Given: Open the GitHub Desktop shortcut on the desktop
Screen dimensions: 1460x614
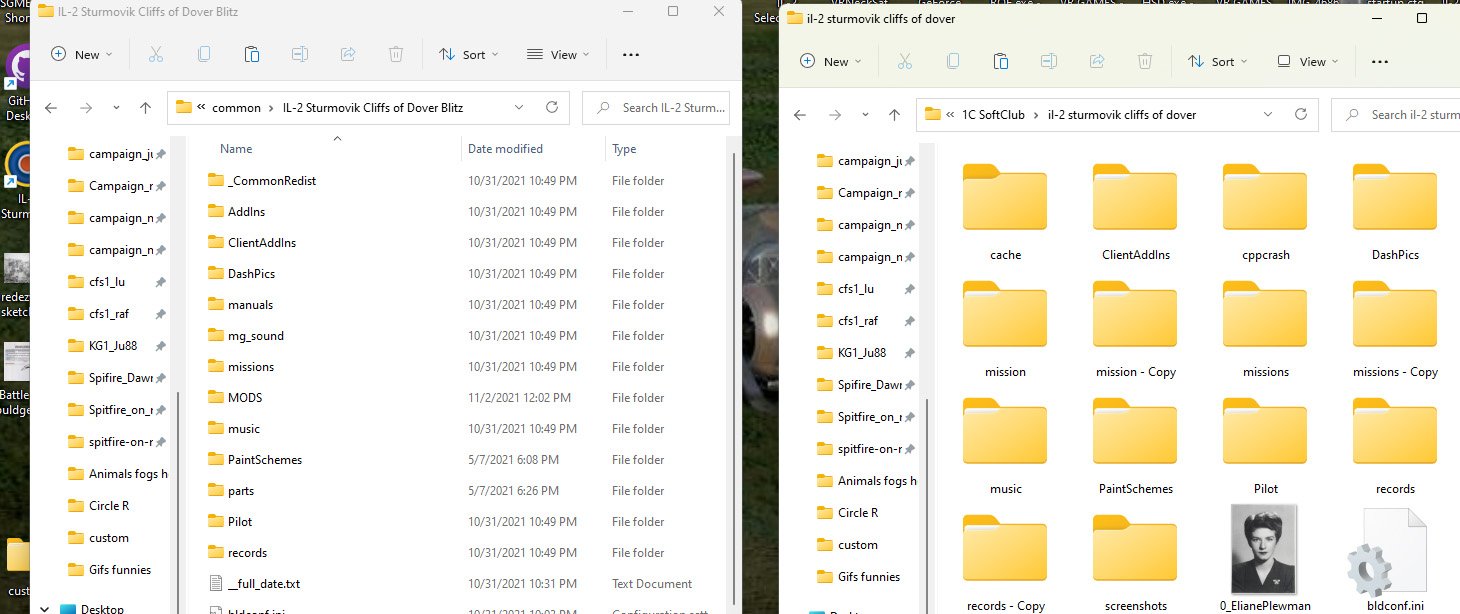Looking at the screenshot, I should coord(18,80).
